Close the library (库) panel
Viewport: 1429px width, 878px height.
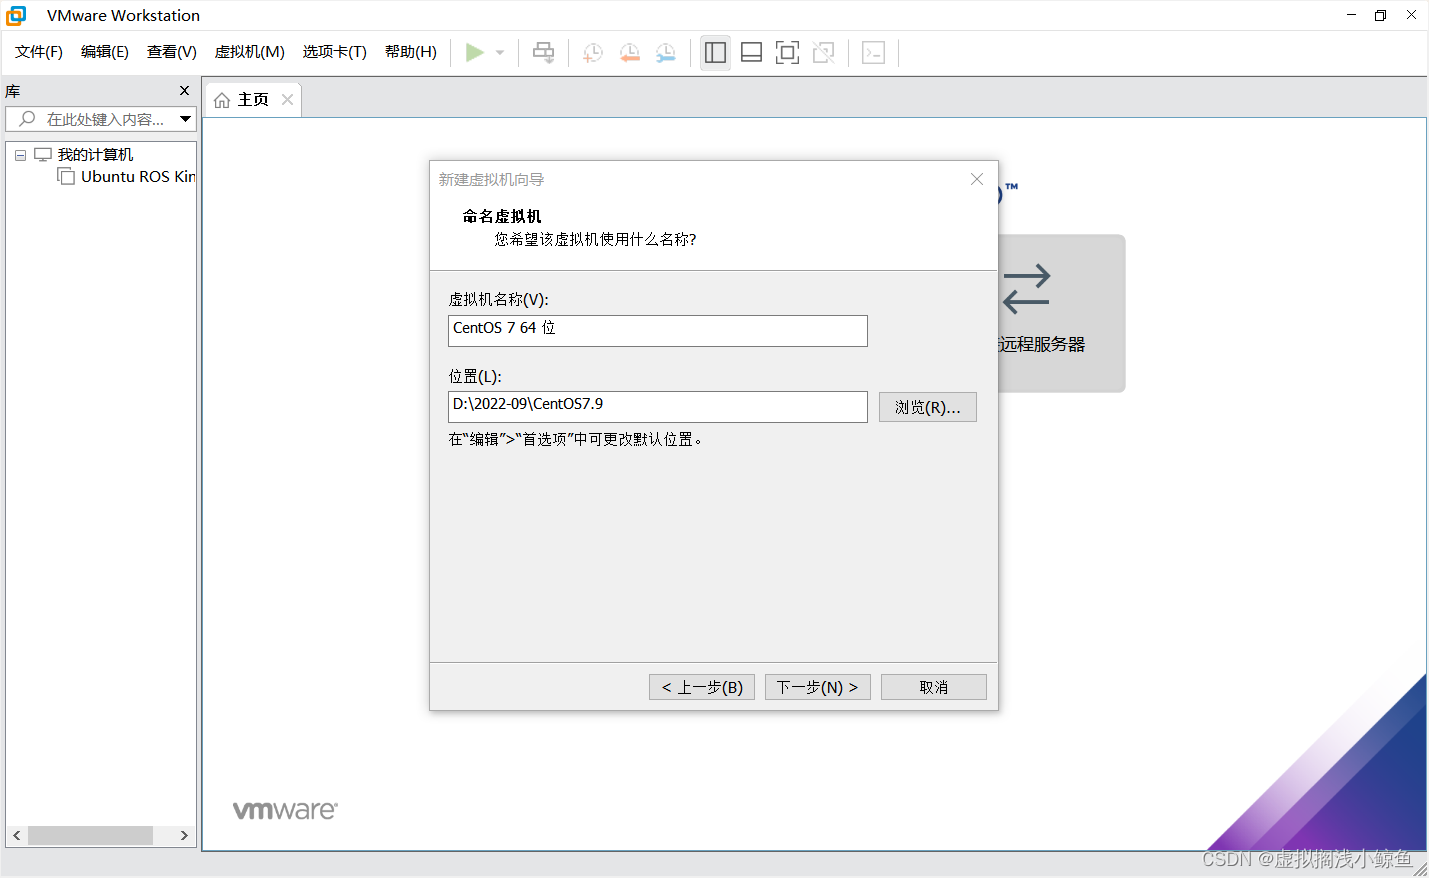[184, 91]
